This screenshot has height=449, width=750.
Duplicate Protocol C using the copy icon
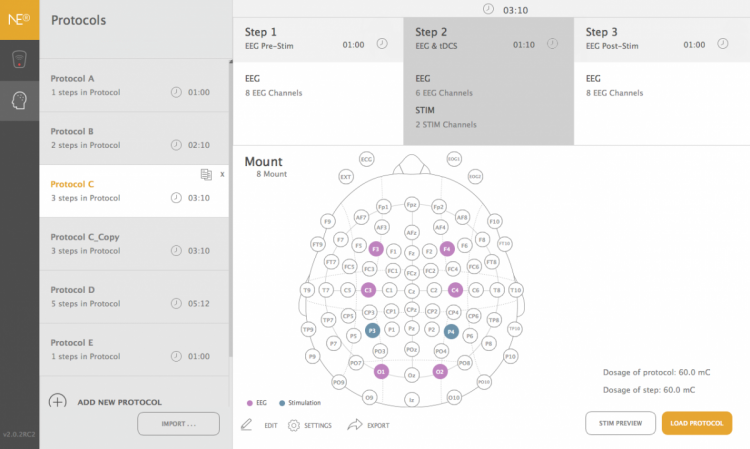tap(206, 174)
